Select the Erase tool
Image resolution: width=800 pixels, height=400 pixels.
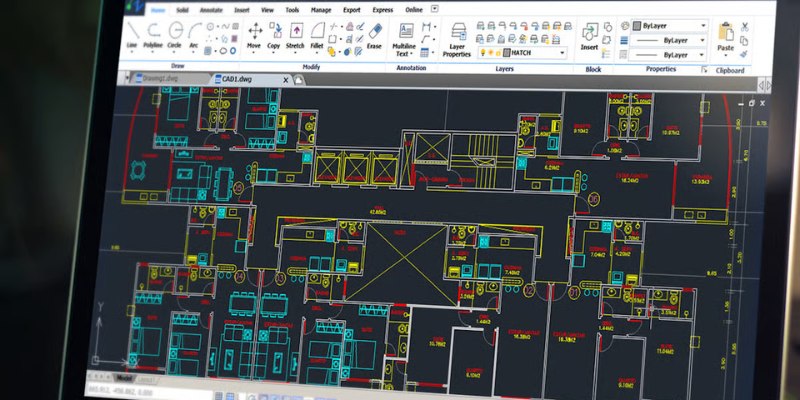point(374,33)
